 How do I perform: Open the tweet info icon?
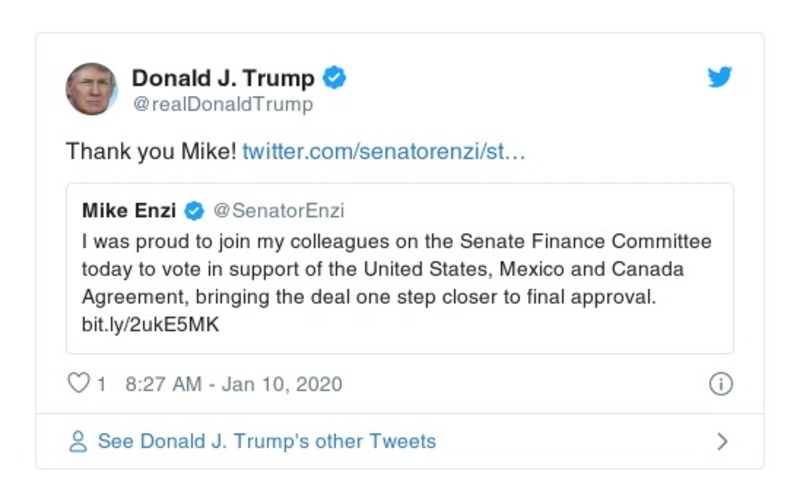click(x=720, y=384)
